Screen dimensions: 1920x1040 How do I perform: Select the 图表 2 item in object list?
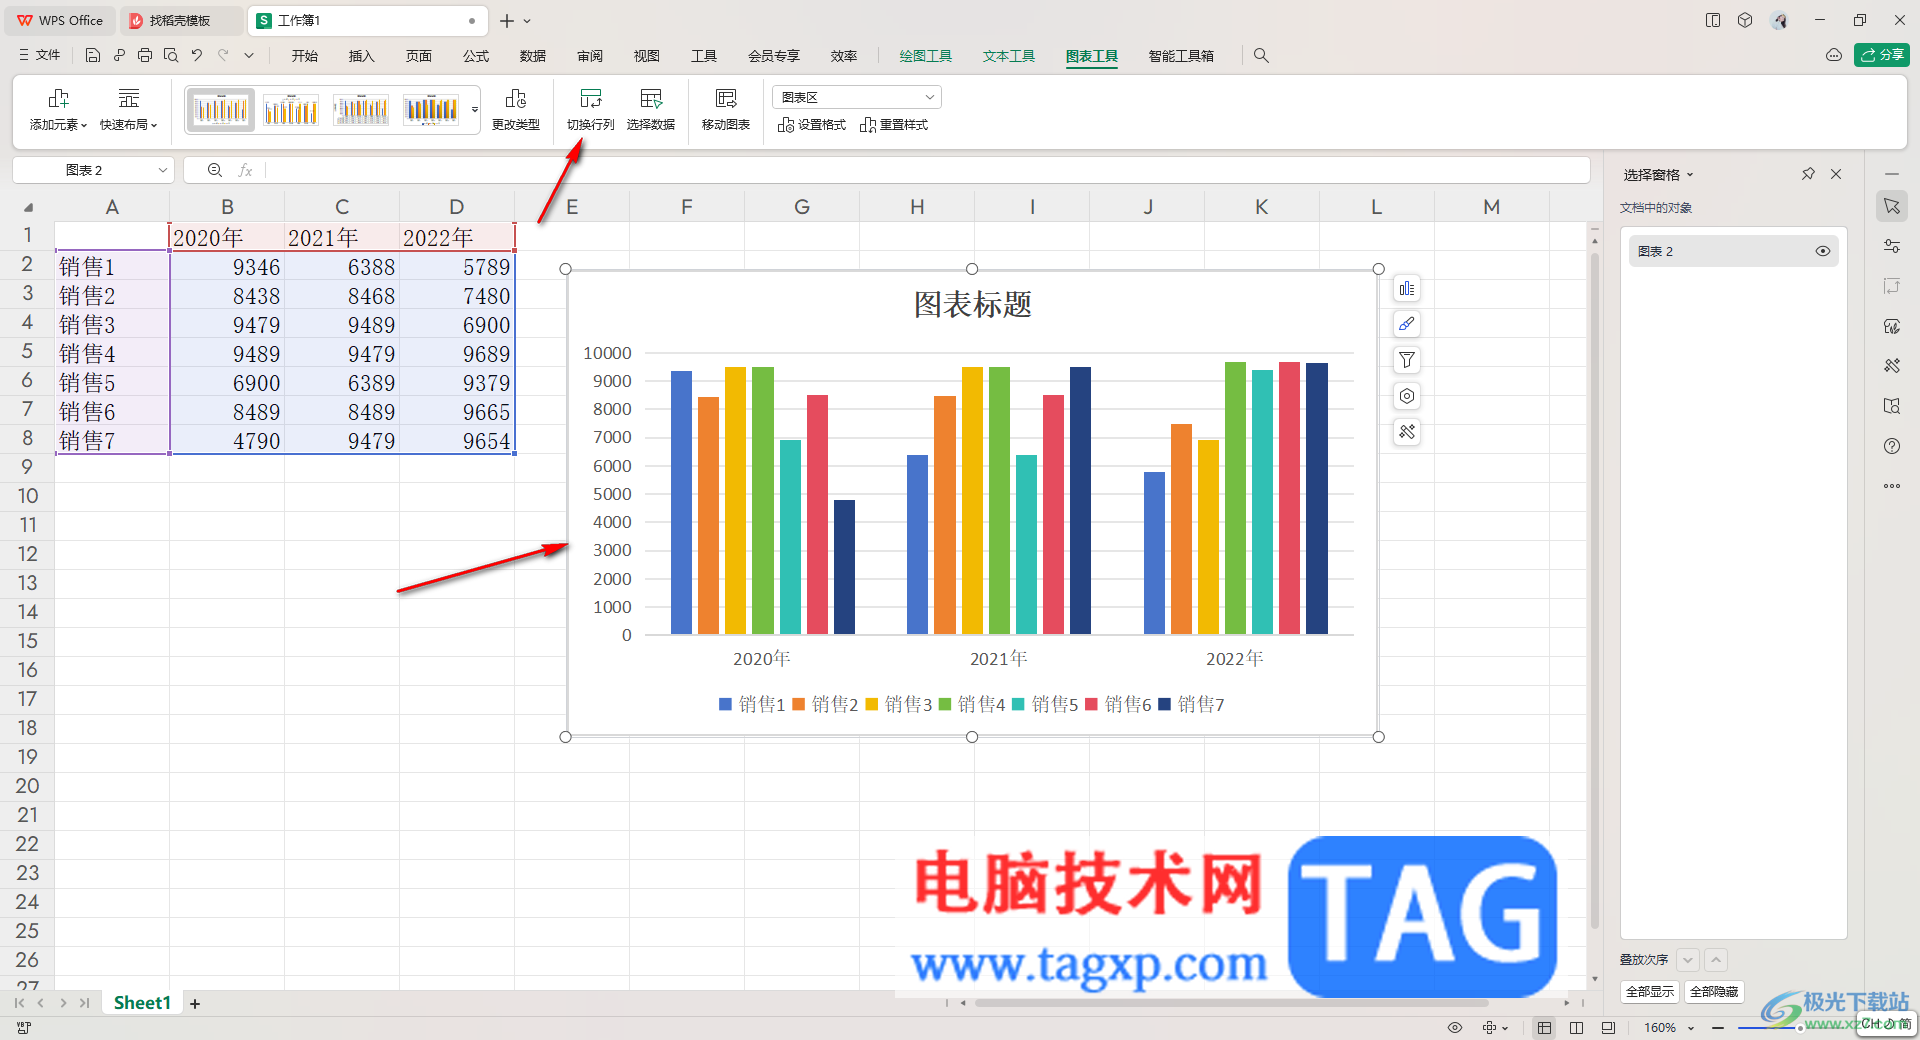click(1733, 251)
